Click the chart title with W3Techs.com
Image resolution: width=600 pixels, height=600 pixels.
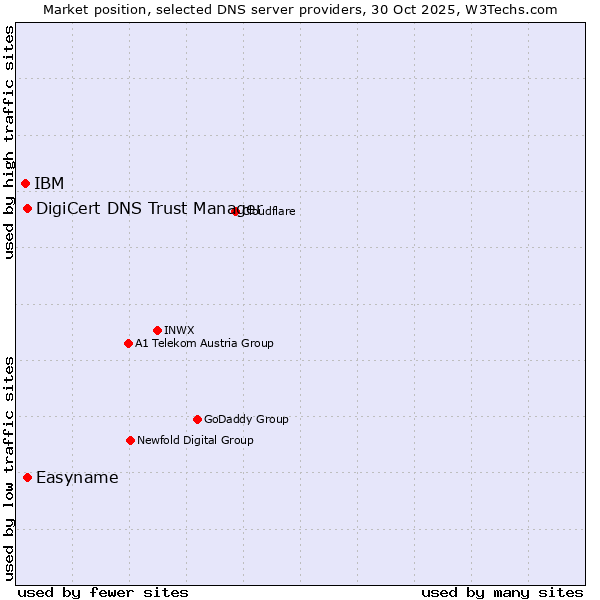tap(300, 9)
